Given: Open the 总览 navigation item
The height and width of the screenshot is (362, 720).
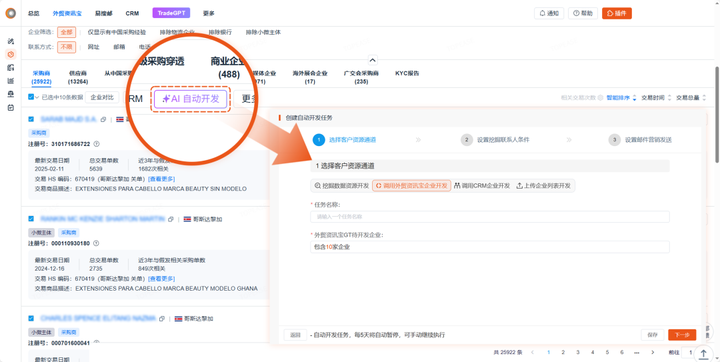Looking at the screenshot, I should [x=34, y=13].
